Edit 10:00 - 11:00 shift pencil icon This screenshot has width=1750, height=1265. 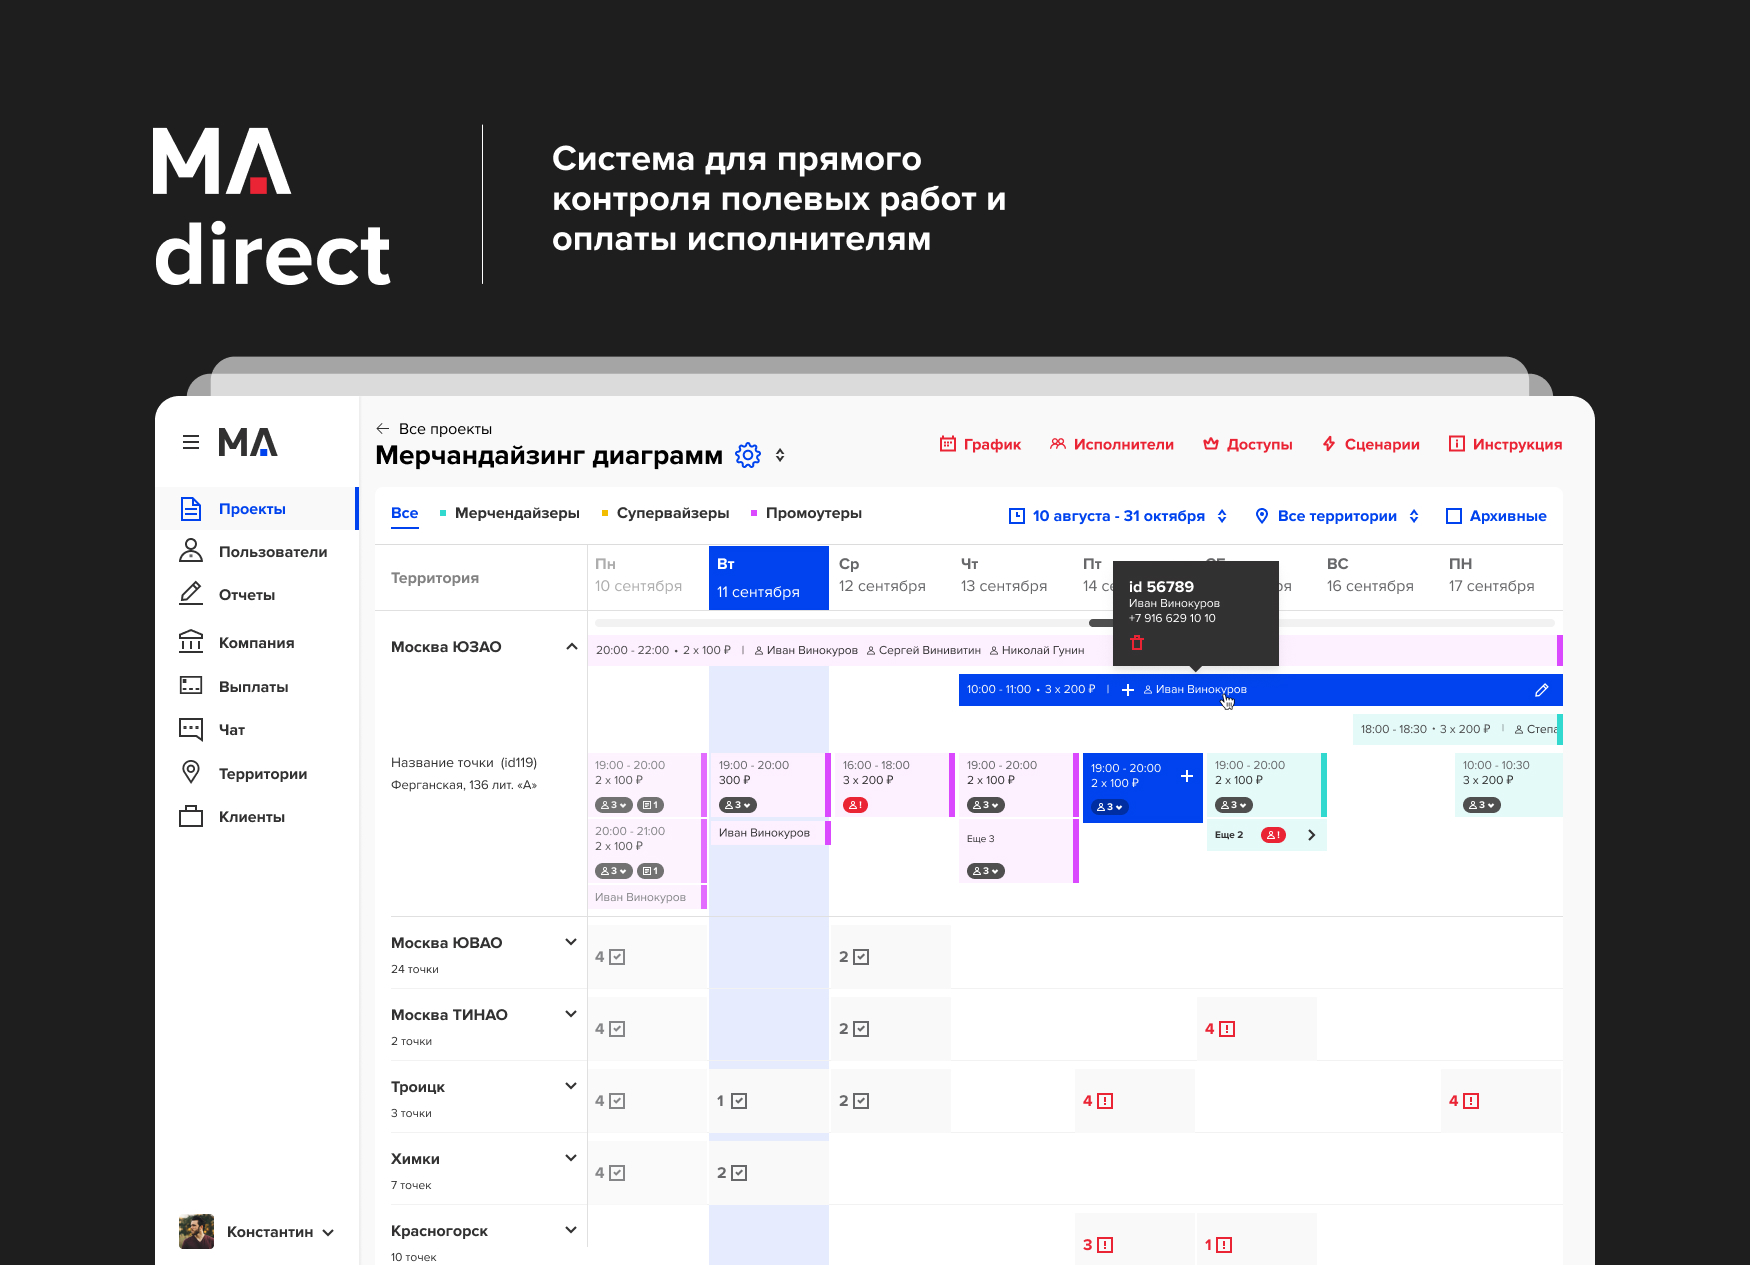1542,690
